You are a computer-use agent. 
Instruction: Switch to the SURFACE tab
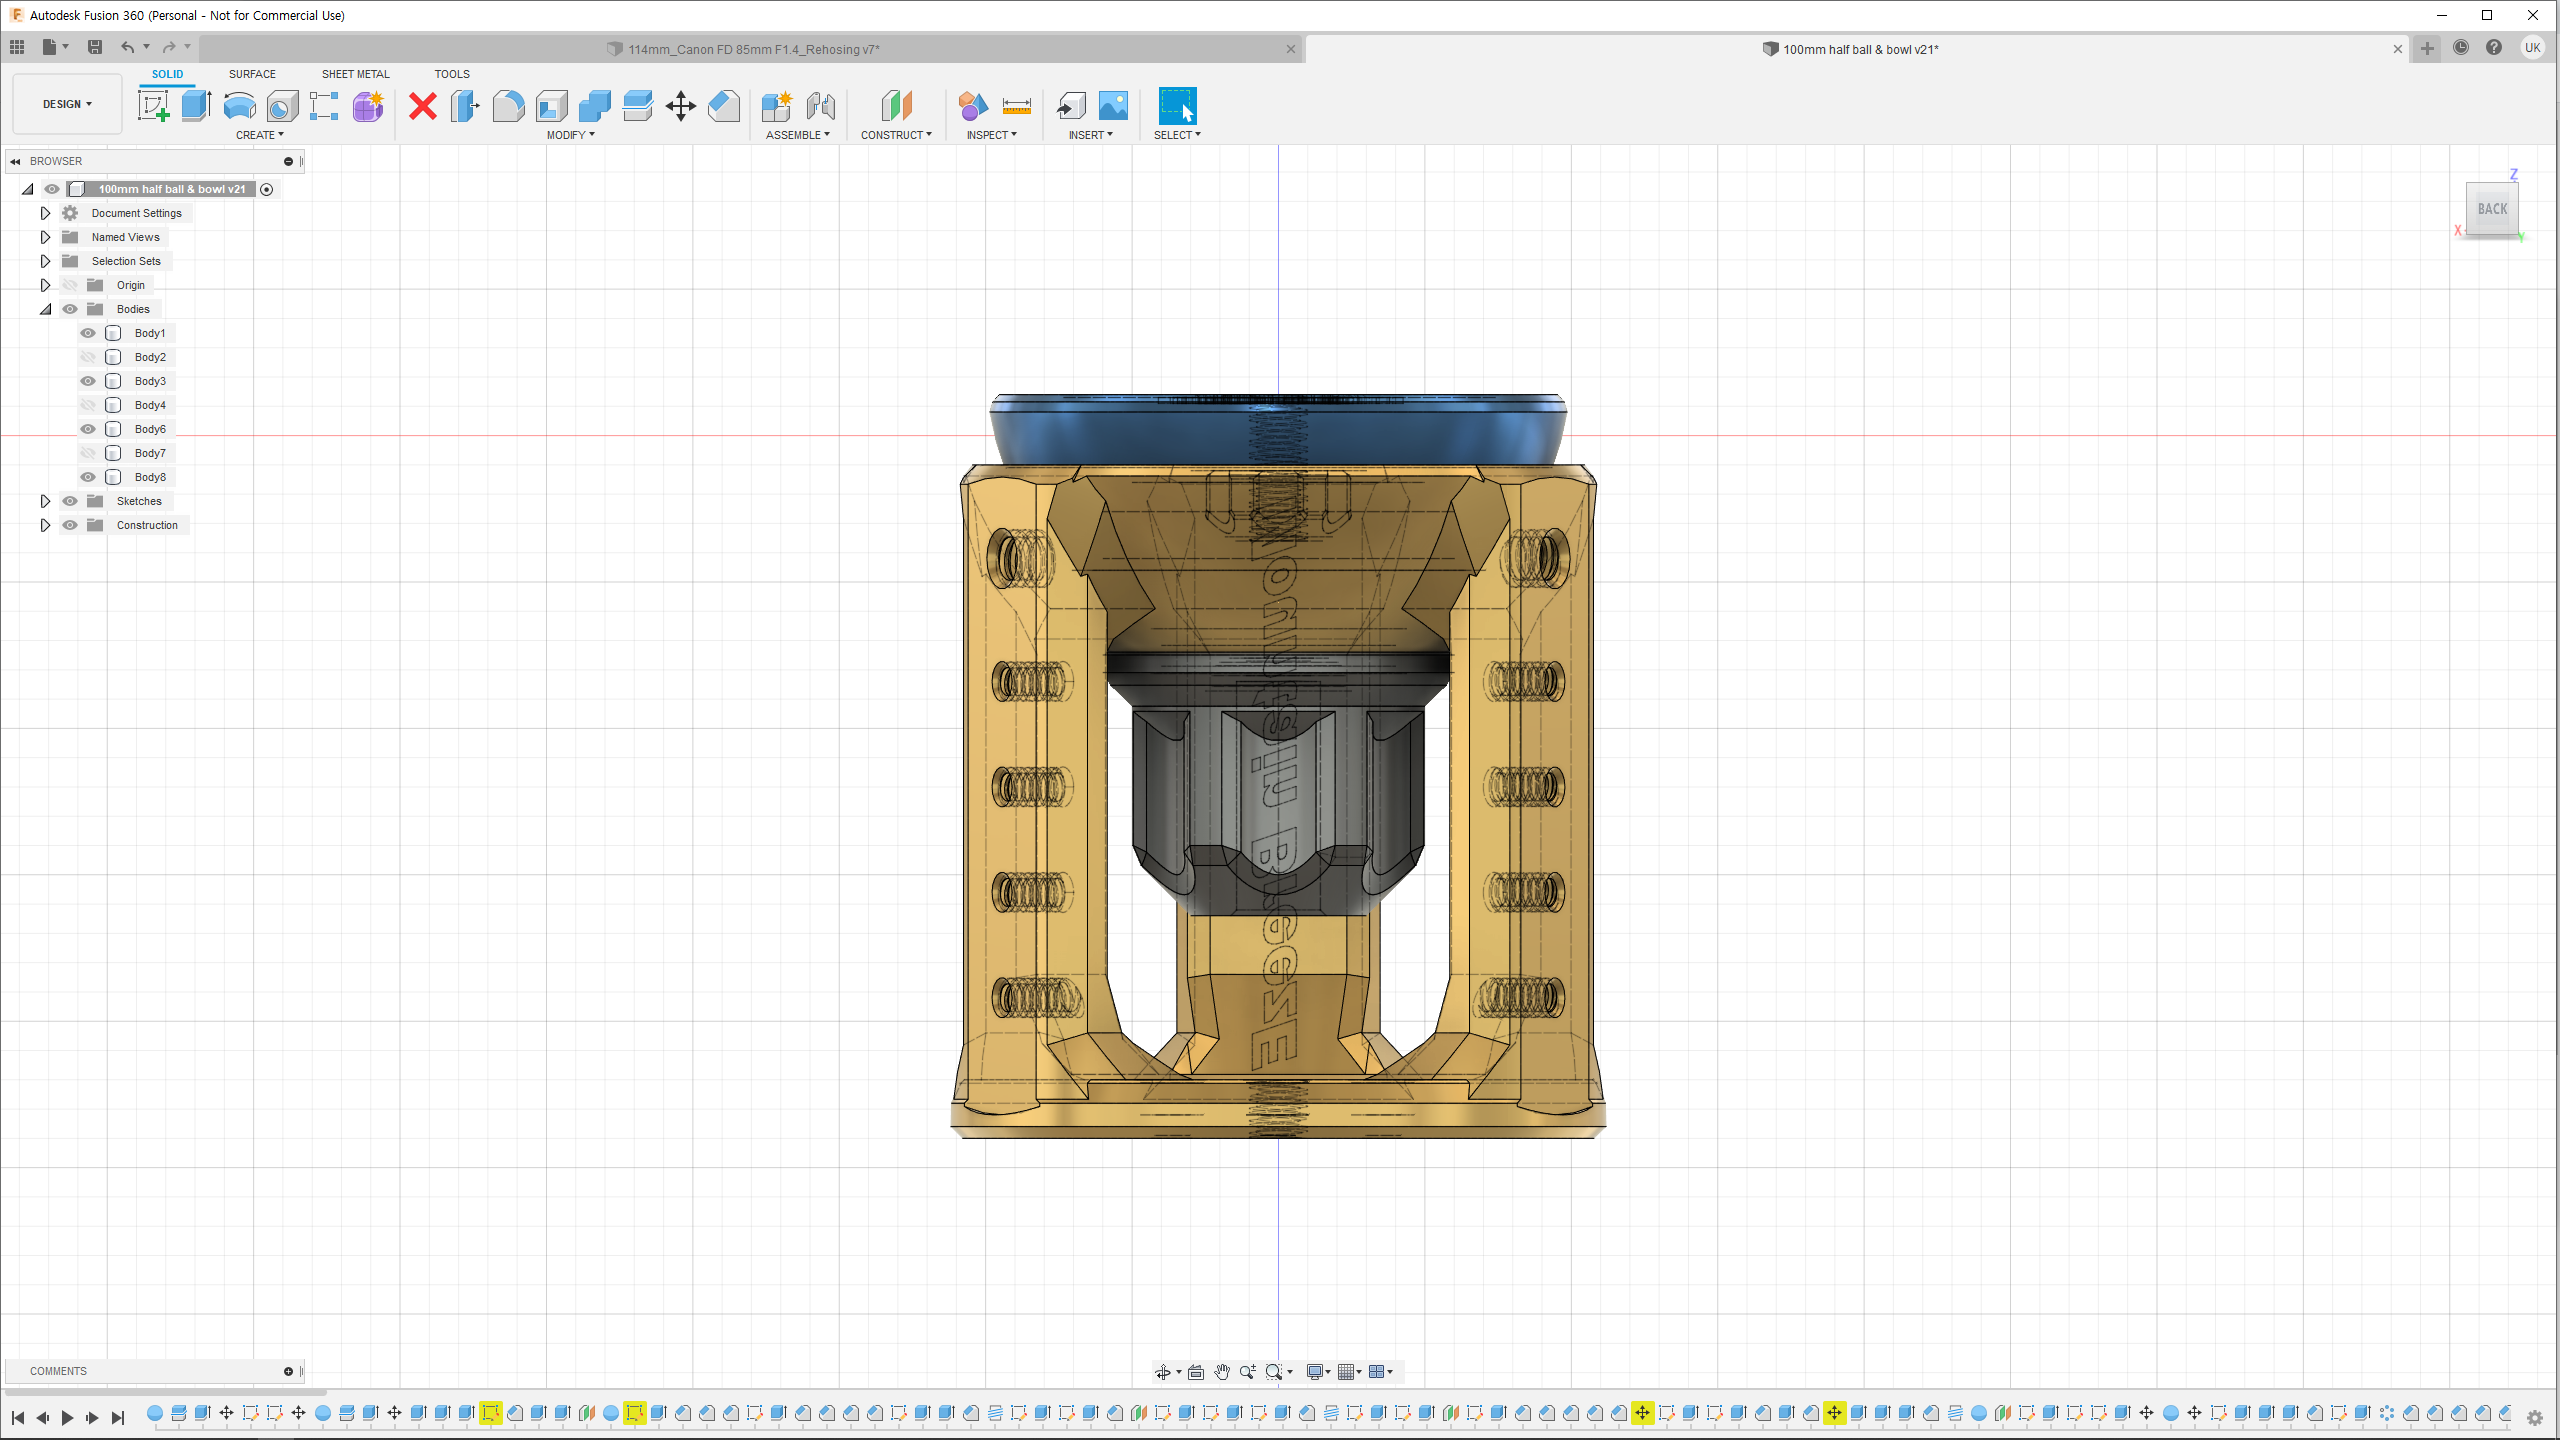252,74
